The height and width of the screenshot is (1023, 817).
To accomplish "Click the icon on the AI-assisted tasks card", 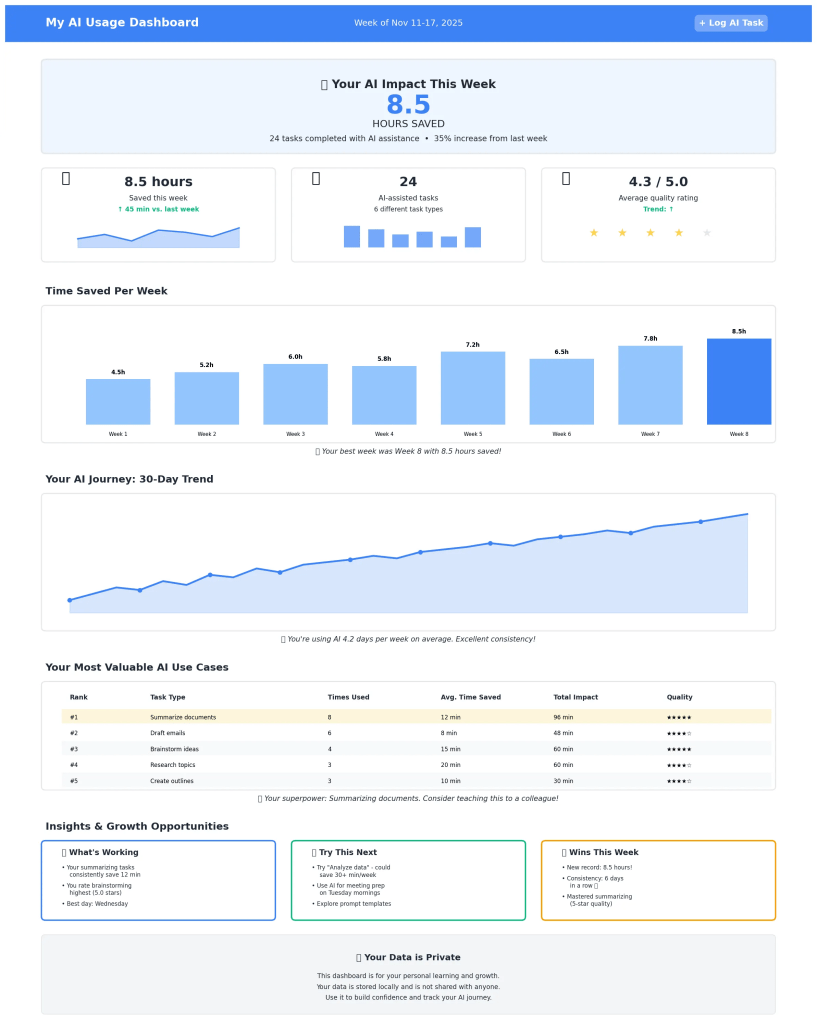I will pyautogui.click(x=316, y=178).
